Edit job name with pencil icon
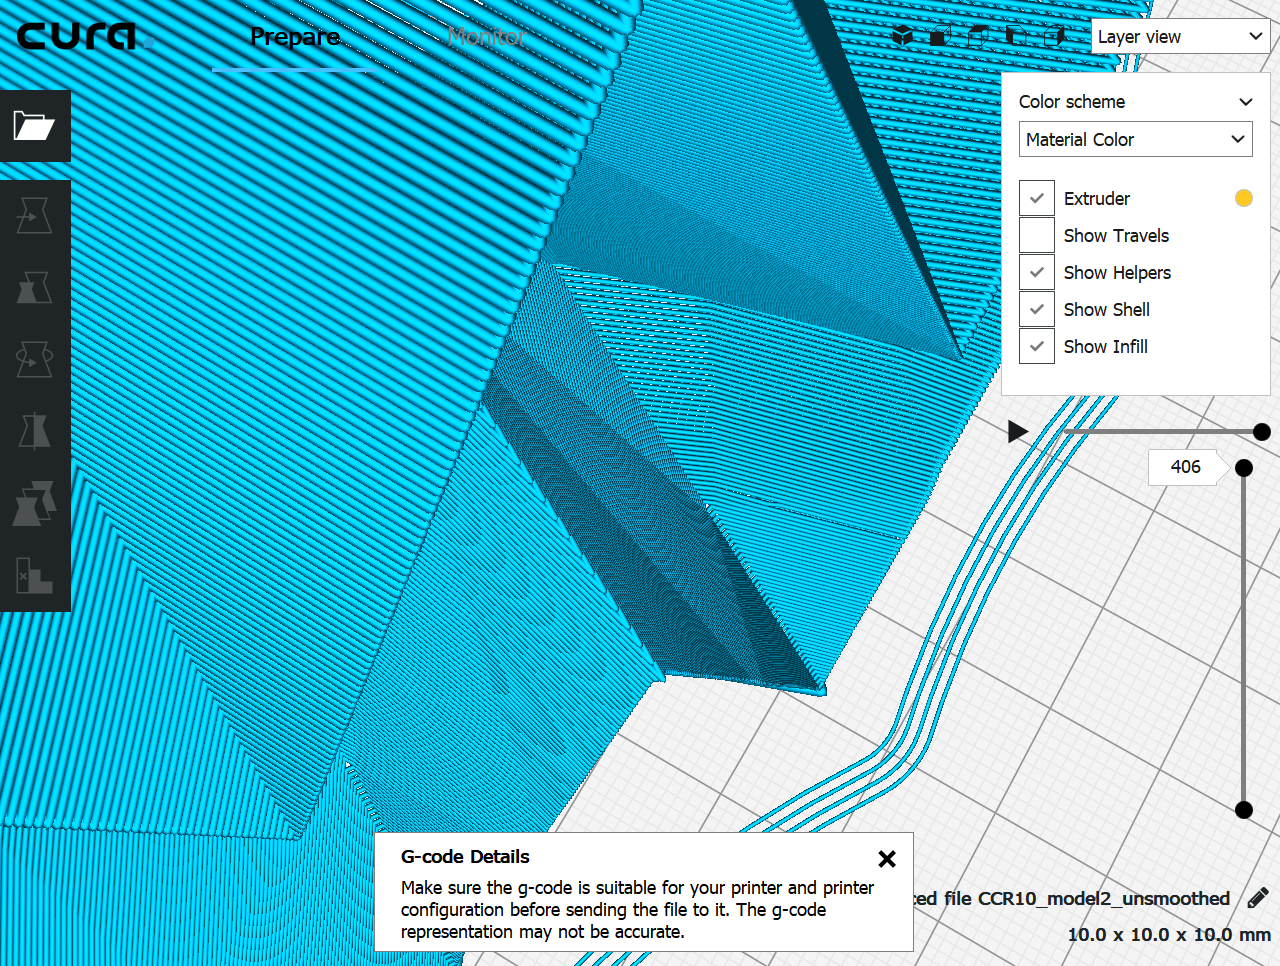The width and height of the screenshot is (1280, 966). pos(1258,898)
